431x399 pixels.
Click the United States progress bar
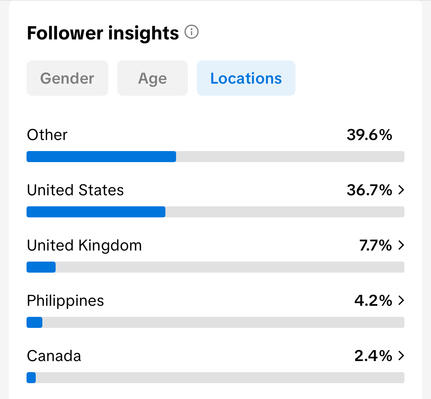pos(215,212)
